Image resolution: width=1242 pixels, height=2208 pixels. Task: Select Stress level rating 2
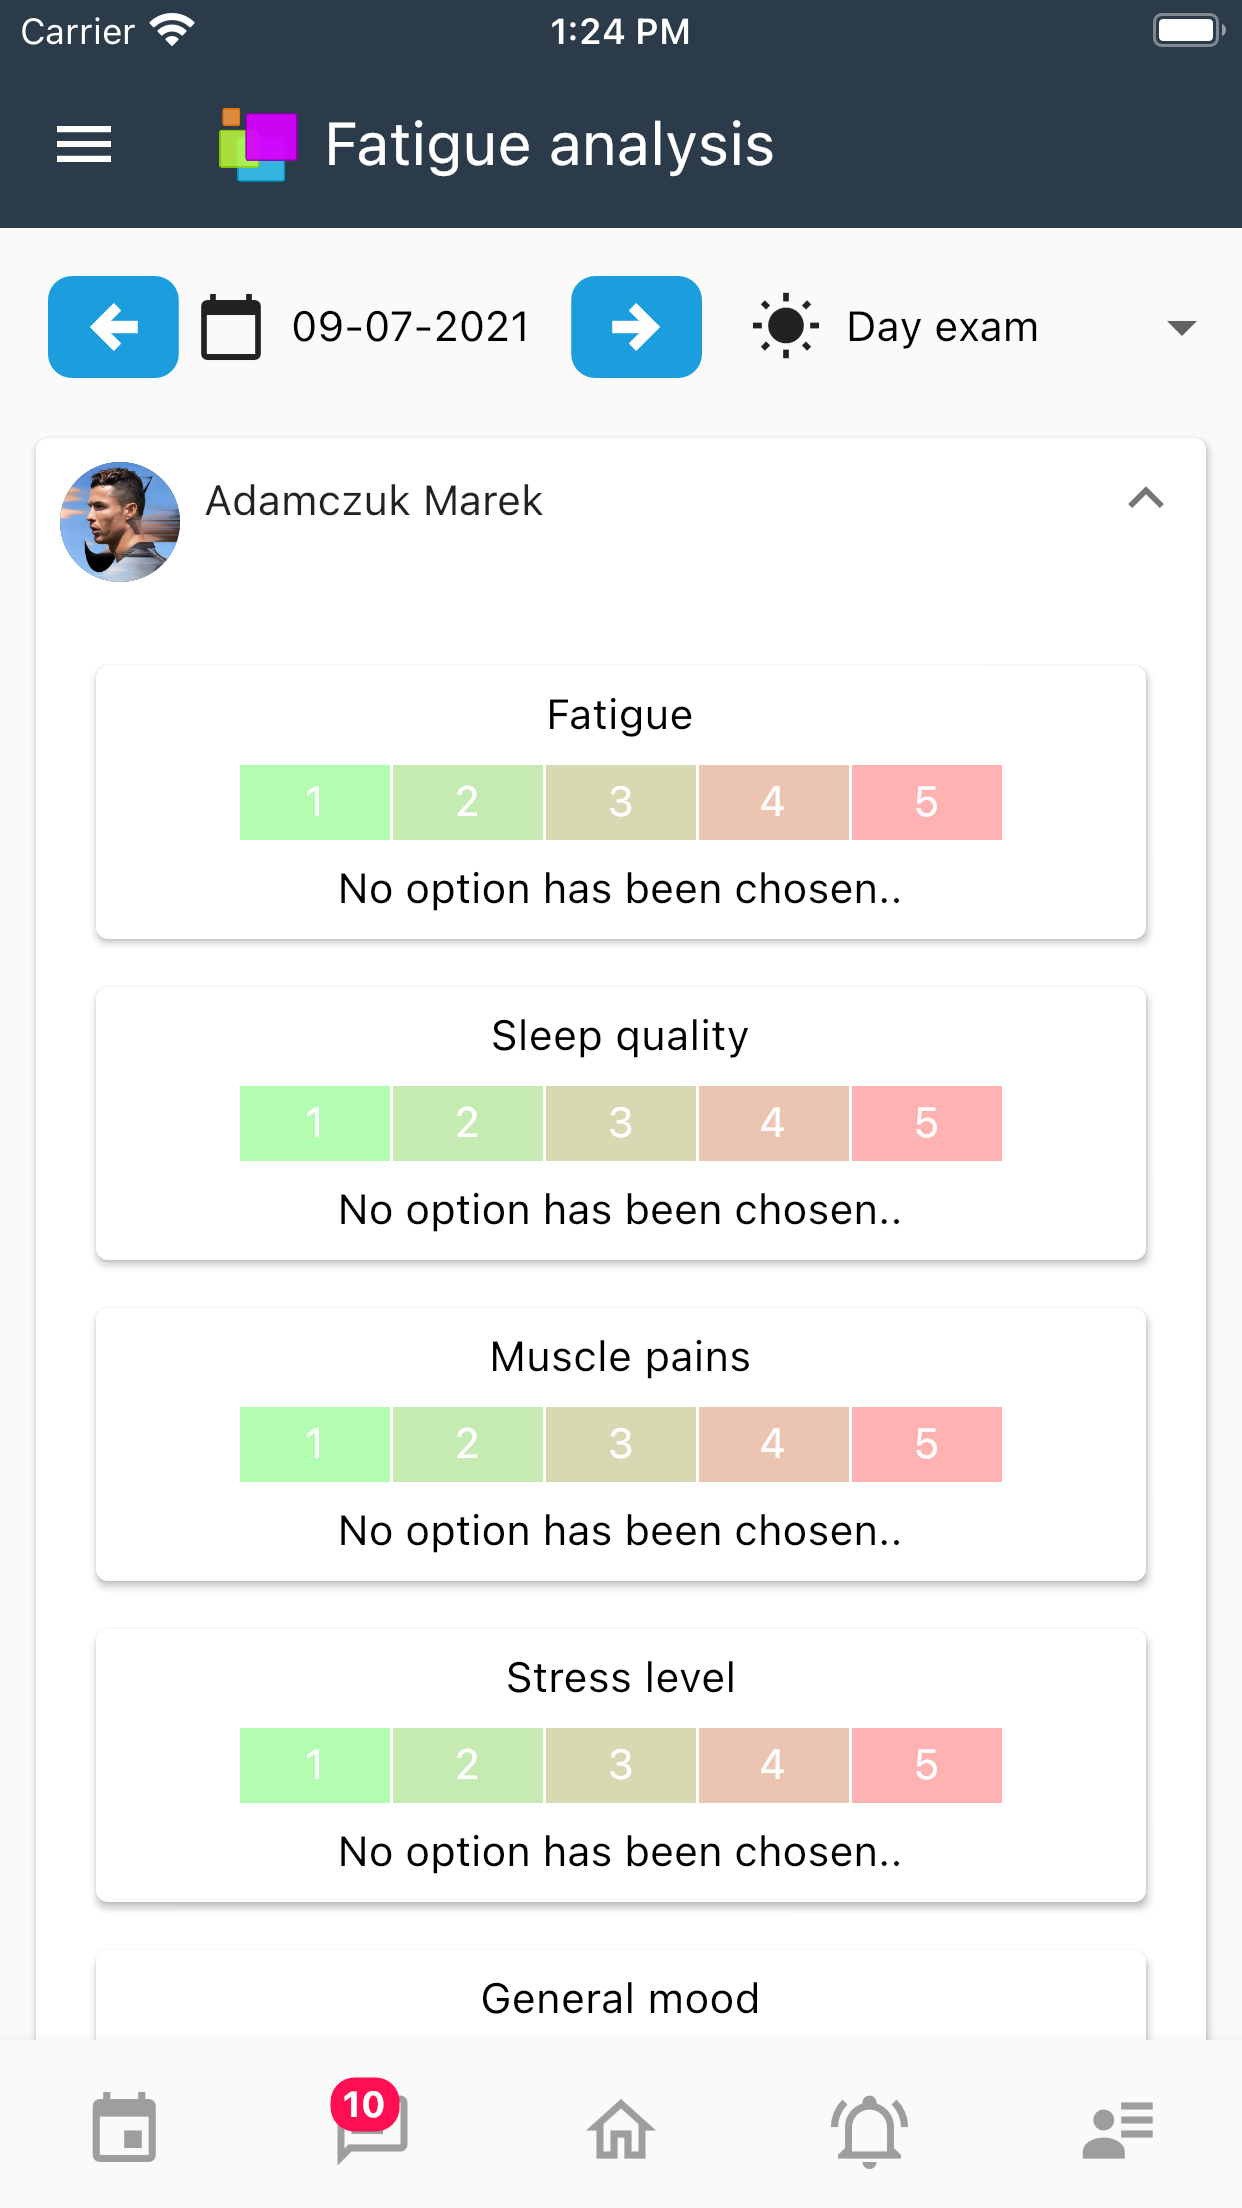tap(467, 1765)
